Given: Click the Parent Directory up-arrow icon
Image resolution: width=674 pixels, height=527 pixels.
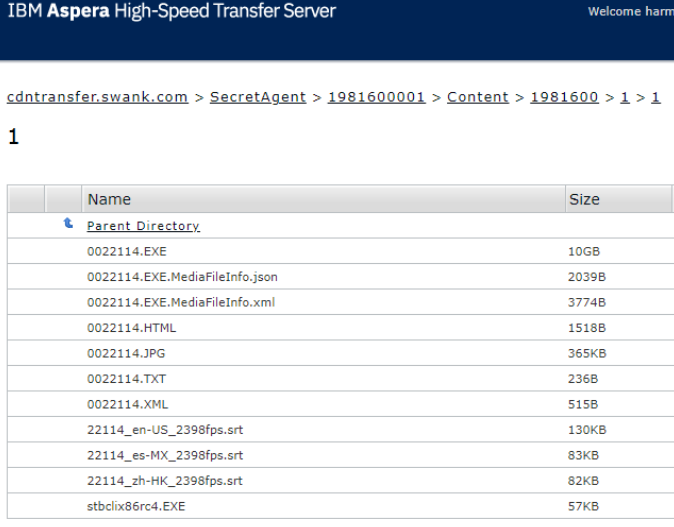Looking at the screenshot, I should tap(68, 225).
